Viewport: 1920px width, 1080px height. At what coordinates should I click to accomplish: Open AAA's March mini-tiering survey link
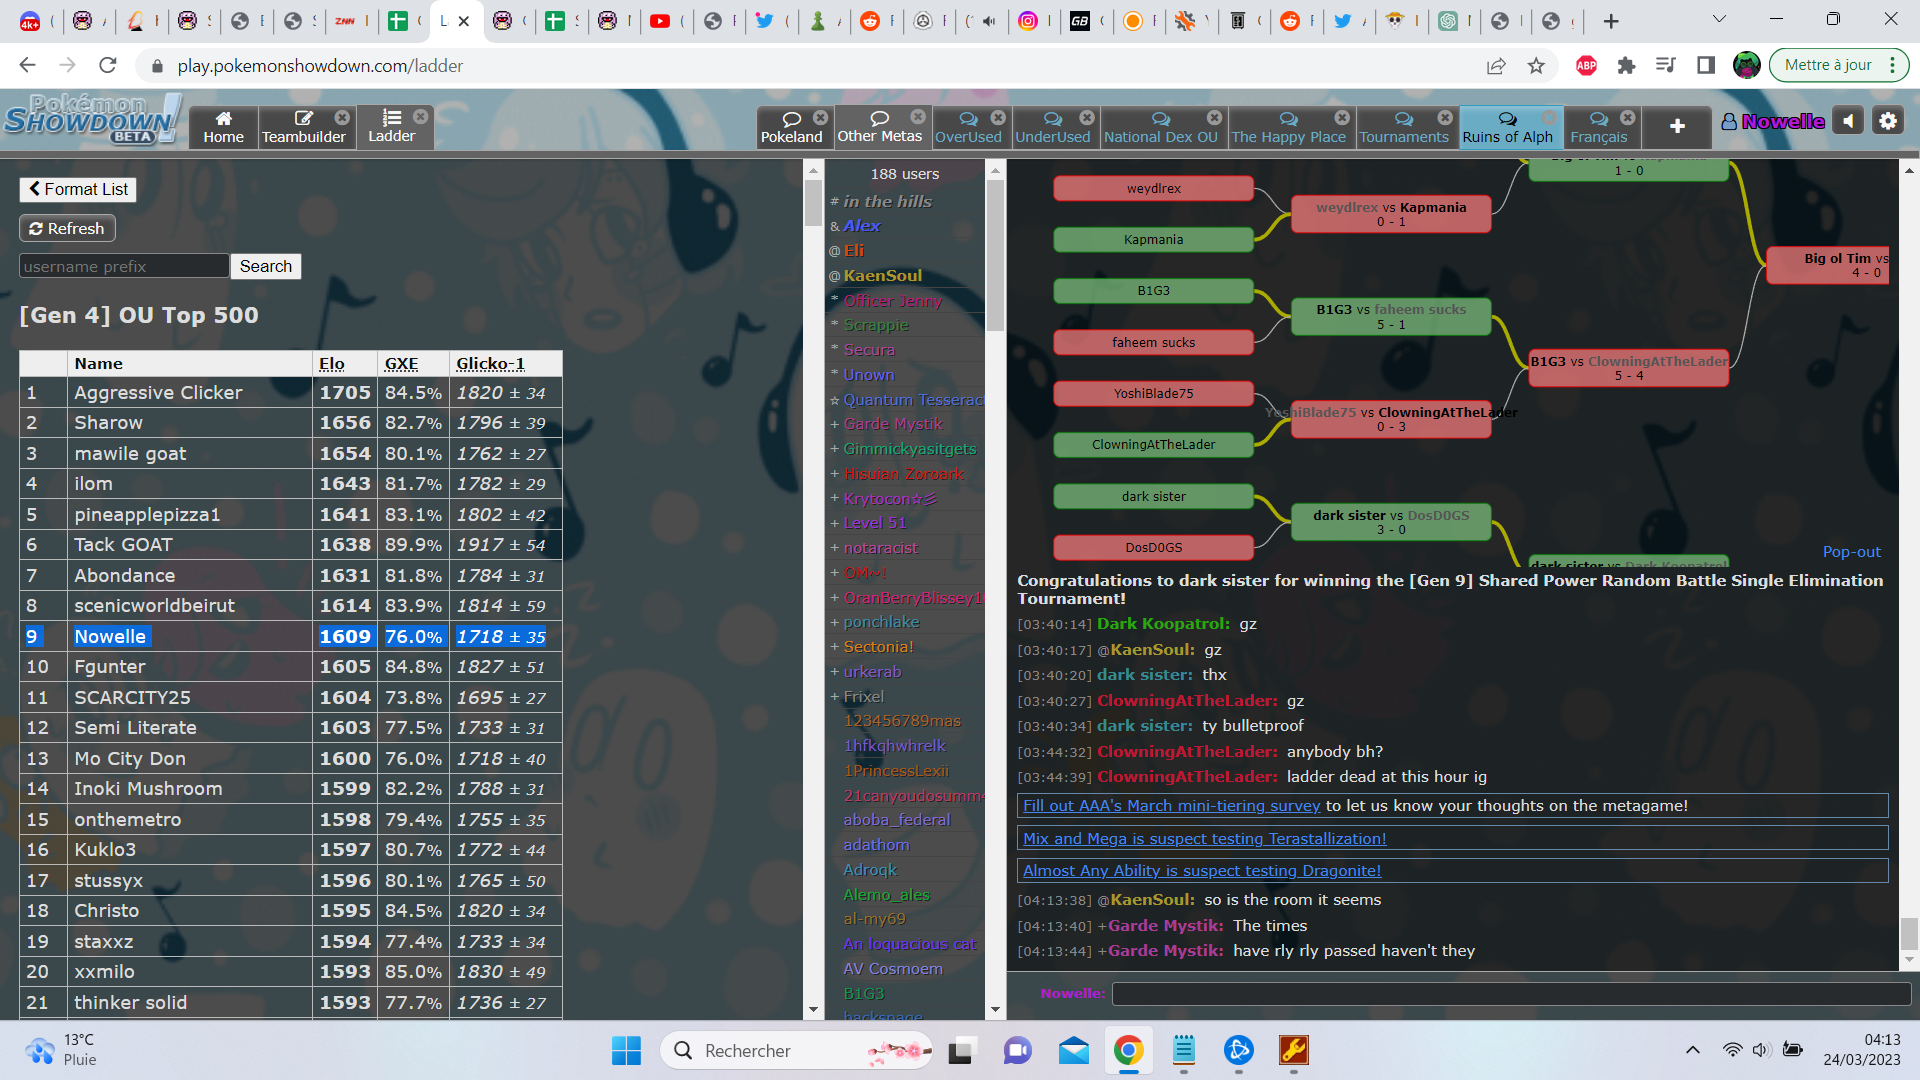point(1171,806)
